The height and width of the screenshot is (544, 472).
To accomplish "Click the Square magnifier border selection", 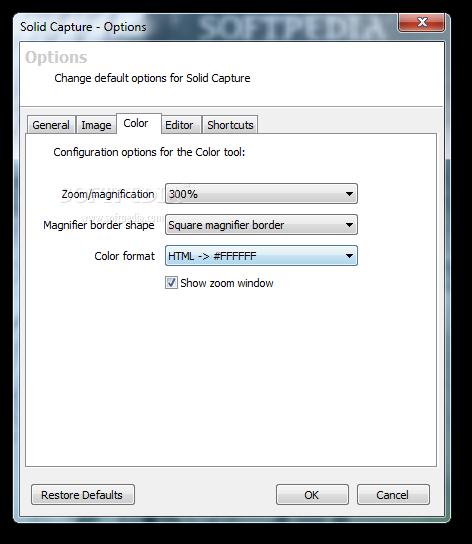I will [226, 225].
